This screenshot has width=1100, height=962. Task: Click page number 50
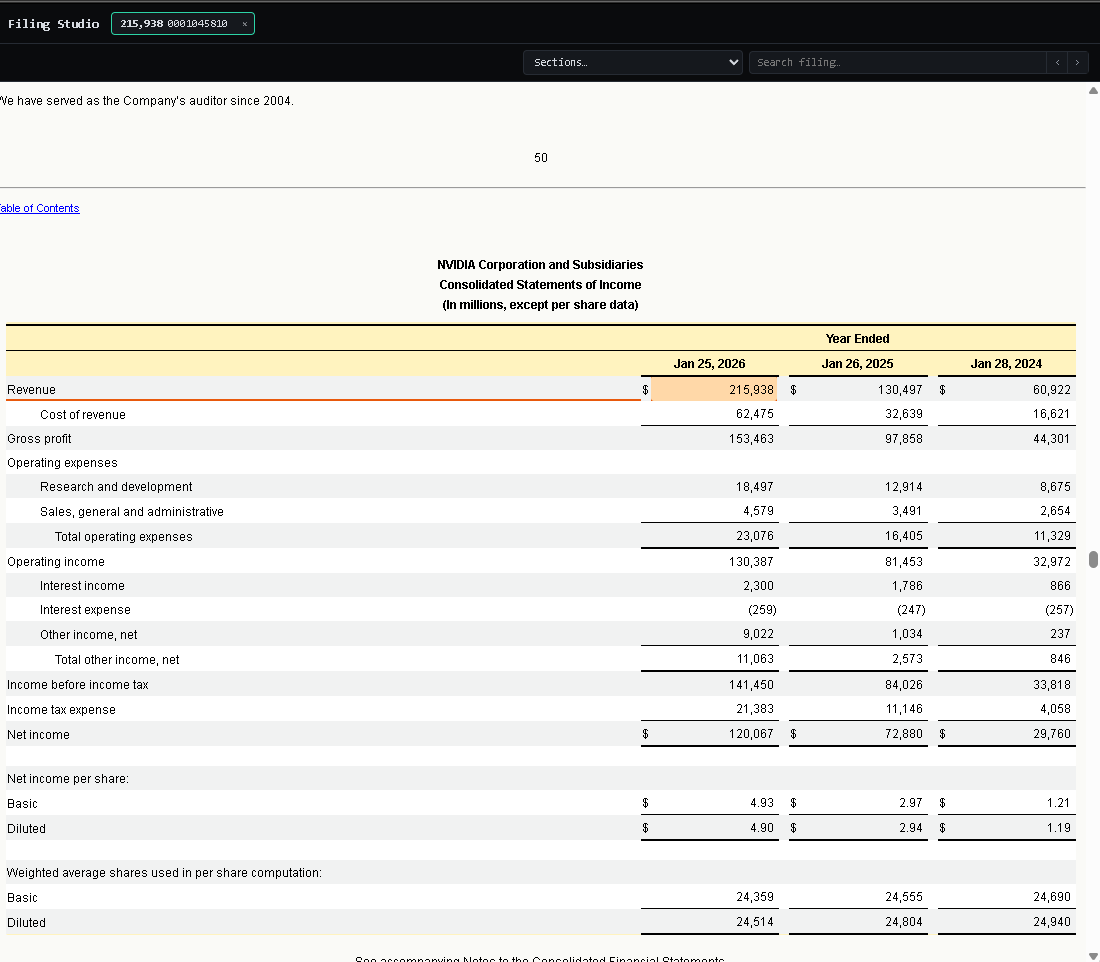[x=540, y=158]
